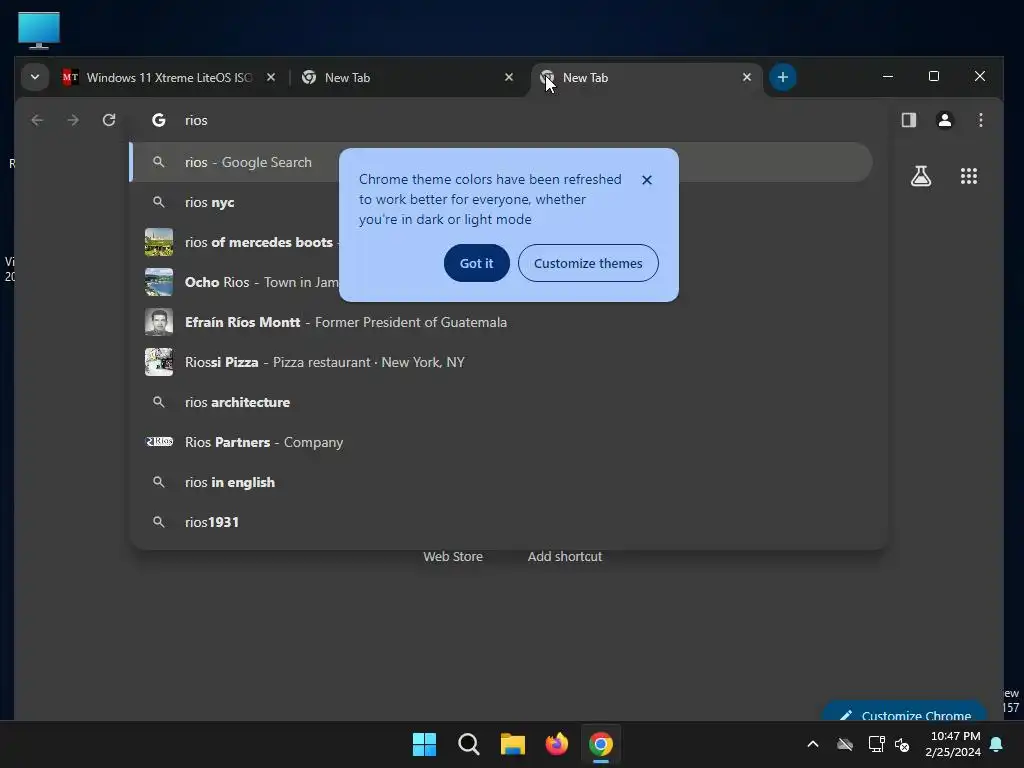Select suggestion rios architecture
Viewport: 1024px width, 768px height.
click(503, 402)
